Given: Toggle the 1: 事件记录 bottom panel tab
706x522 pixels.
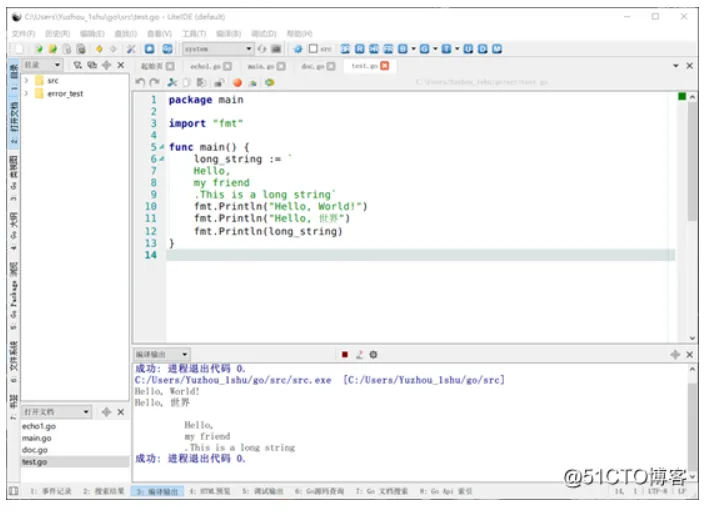Looking at the screenshot, I should pos(50,491).
